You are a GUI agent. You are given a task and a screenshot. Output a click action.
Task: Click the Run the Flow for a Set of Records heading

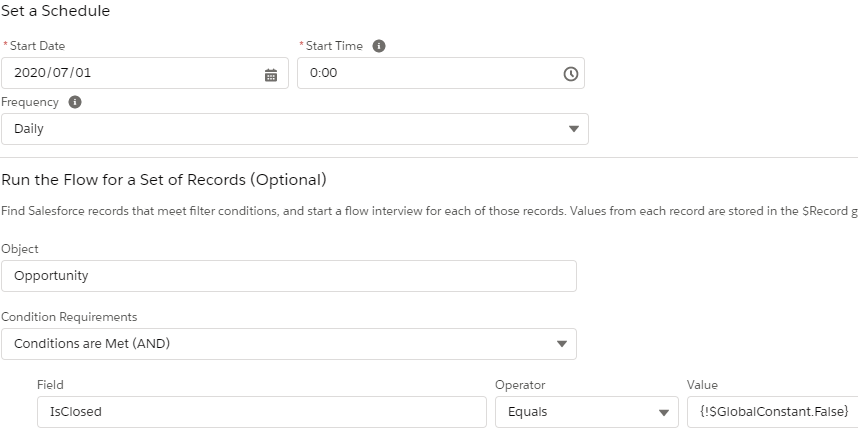pos(164,180)
